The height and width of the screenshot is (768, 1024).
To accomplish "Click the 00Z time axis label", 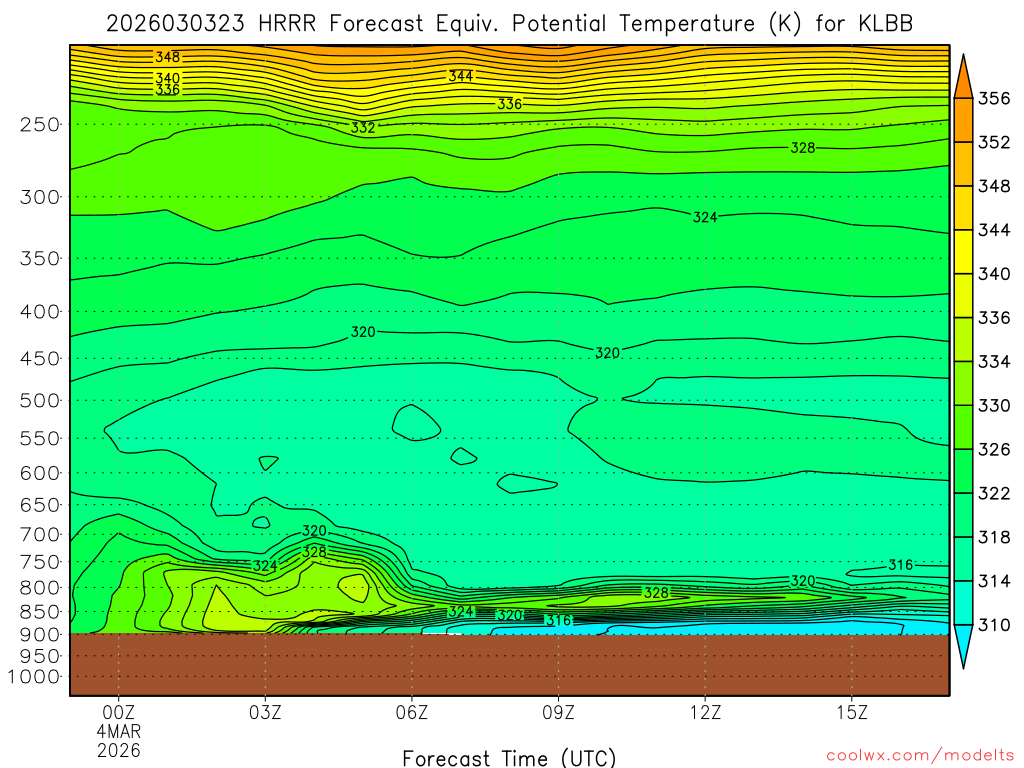I will pos(118,712).
